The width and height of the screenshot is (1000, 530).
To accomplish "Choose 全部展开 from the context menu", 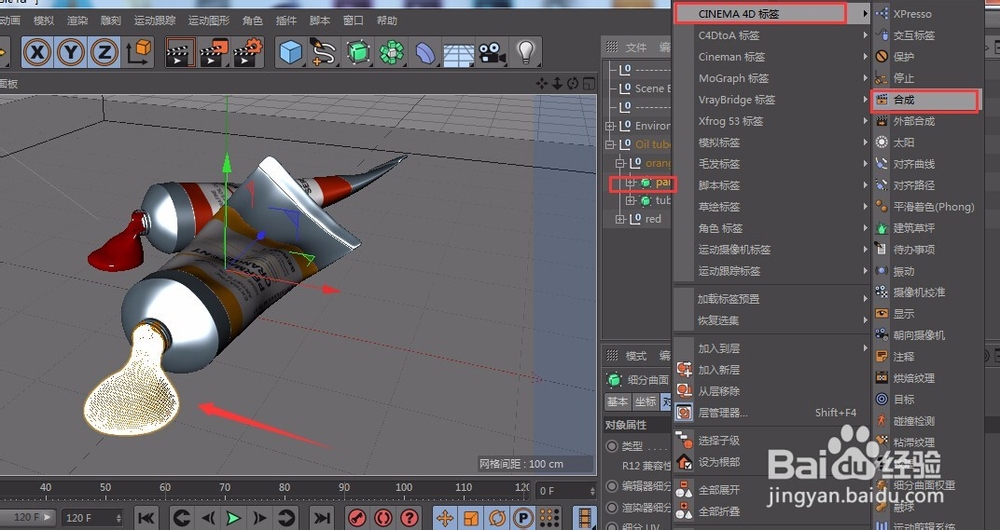I will [772, 490].
